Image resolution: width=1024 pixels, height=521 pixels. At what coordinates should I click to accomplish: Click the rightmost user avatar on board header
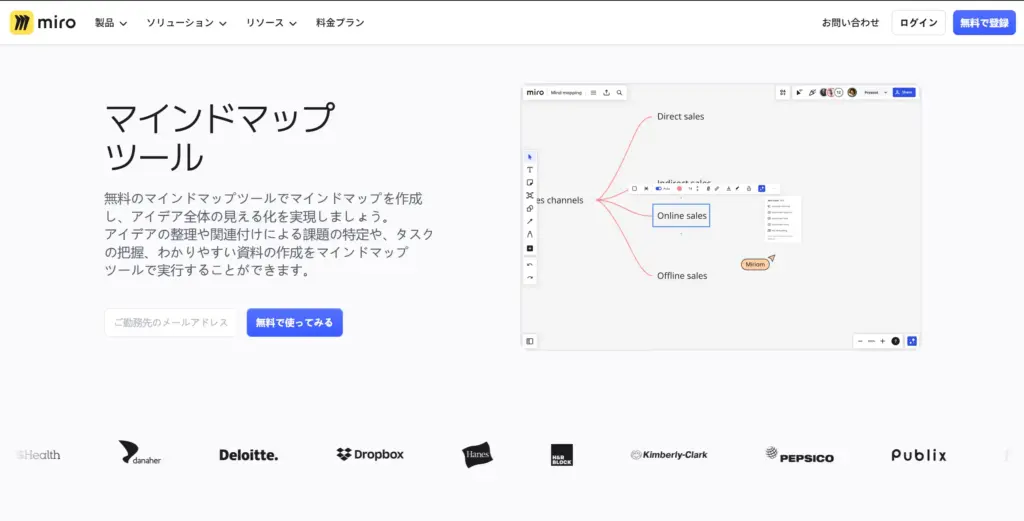pos(852,93)
